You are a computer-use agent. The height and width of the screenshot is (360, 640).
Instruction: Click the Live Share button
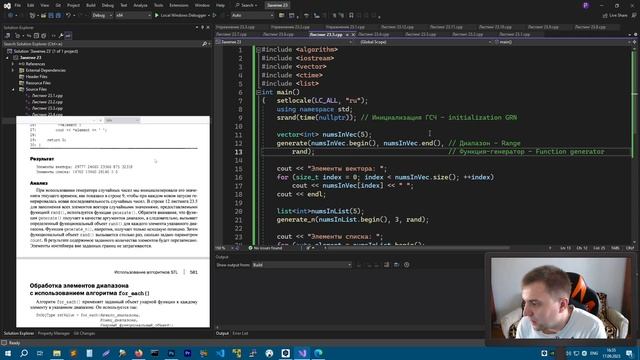pyautogui.click(x=615, y=16)
